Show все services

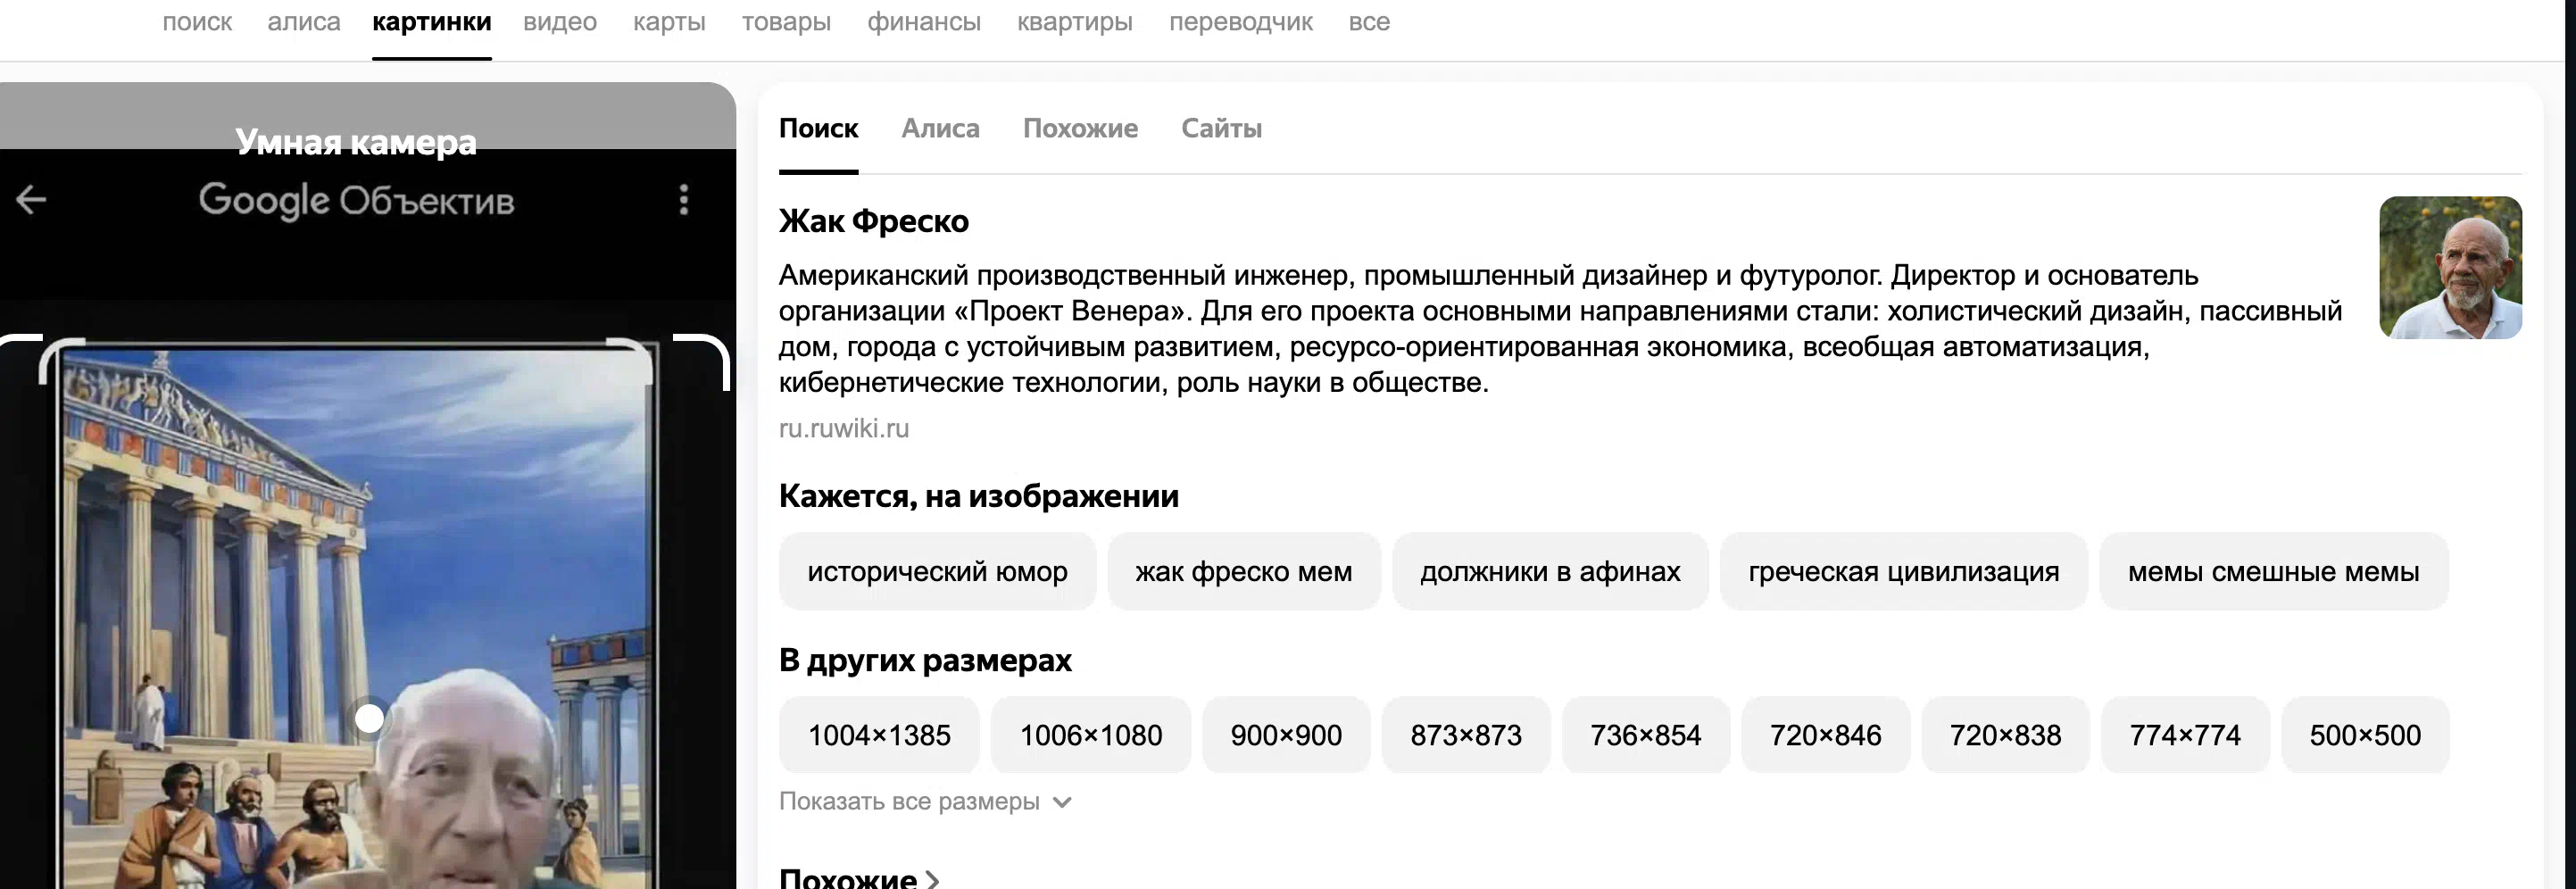pos(1369,22)
